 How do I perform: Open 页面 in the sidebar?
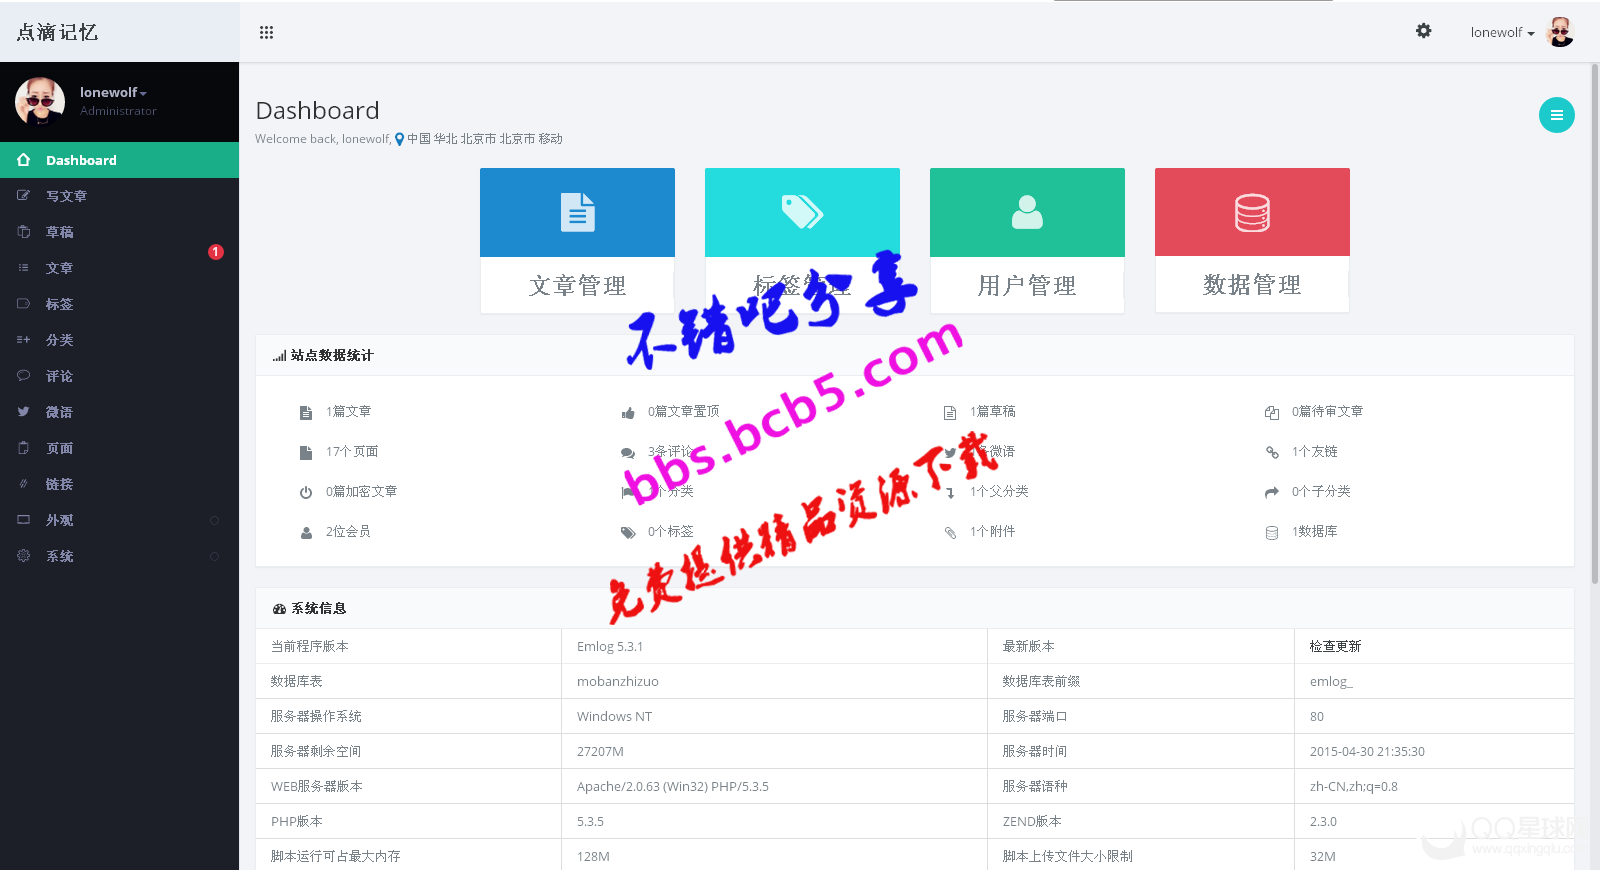(x=119, y=448)
